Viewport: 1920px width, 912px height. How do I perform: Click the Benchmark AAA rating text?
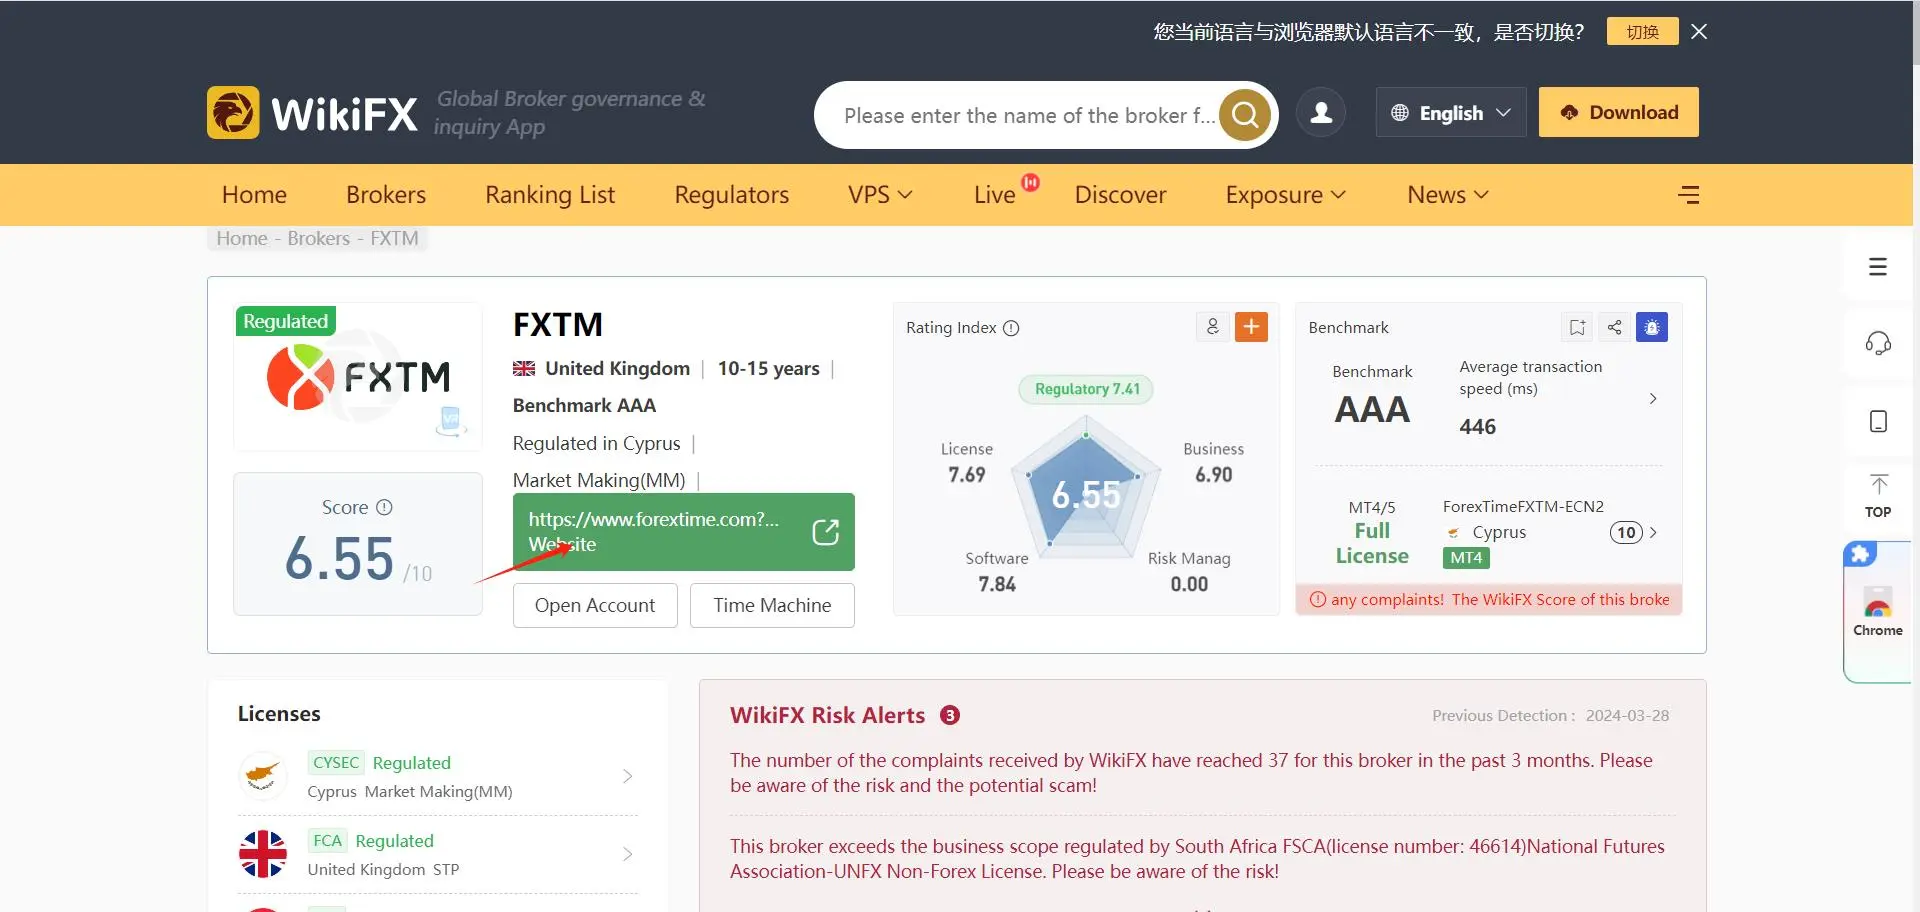click(x=584, y=405)
